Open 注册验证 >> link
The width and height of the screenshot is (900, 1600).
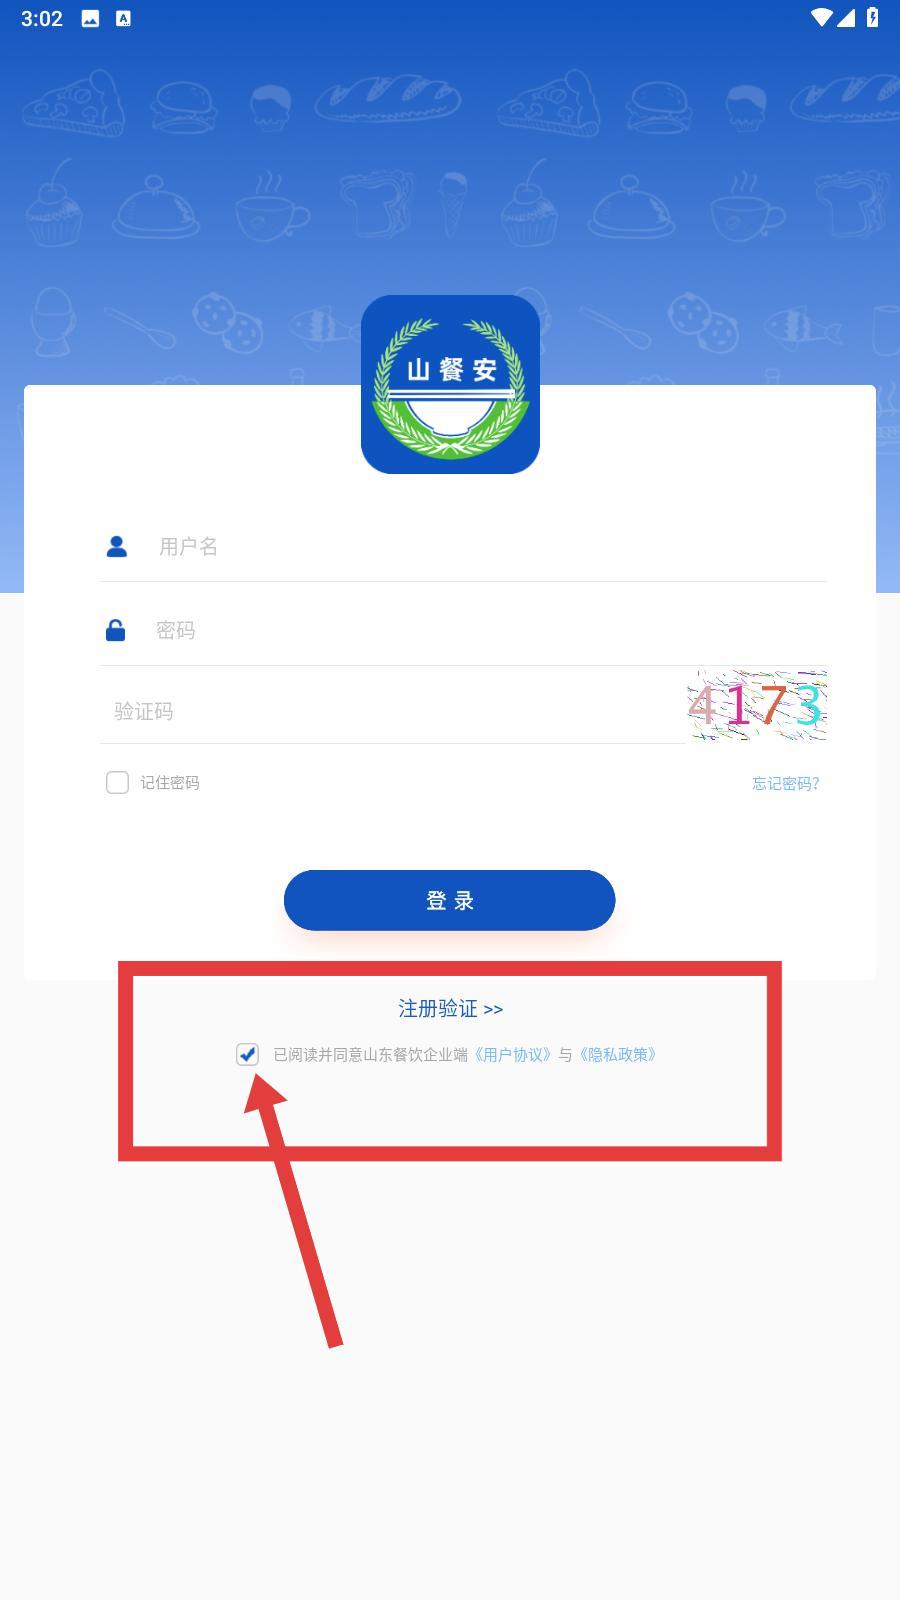click(x=450, y=1008)
